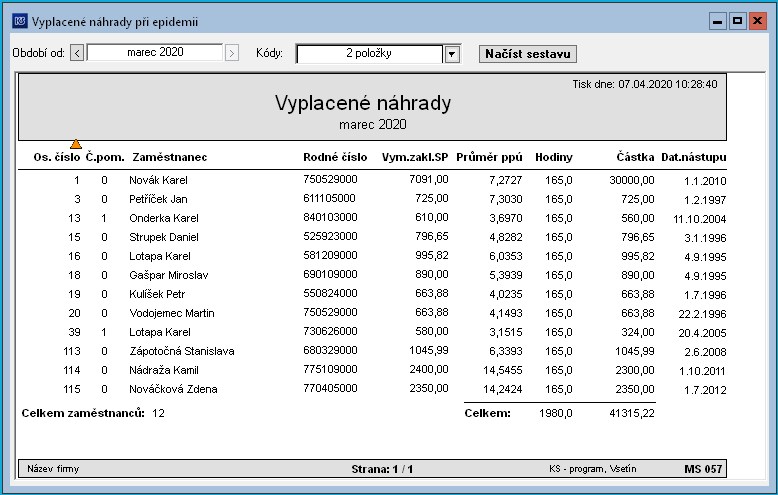Click amount 2300,00 for Nádraža Kamil

click(635, 370)
